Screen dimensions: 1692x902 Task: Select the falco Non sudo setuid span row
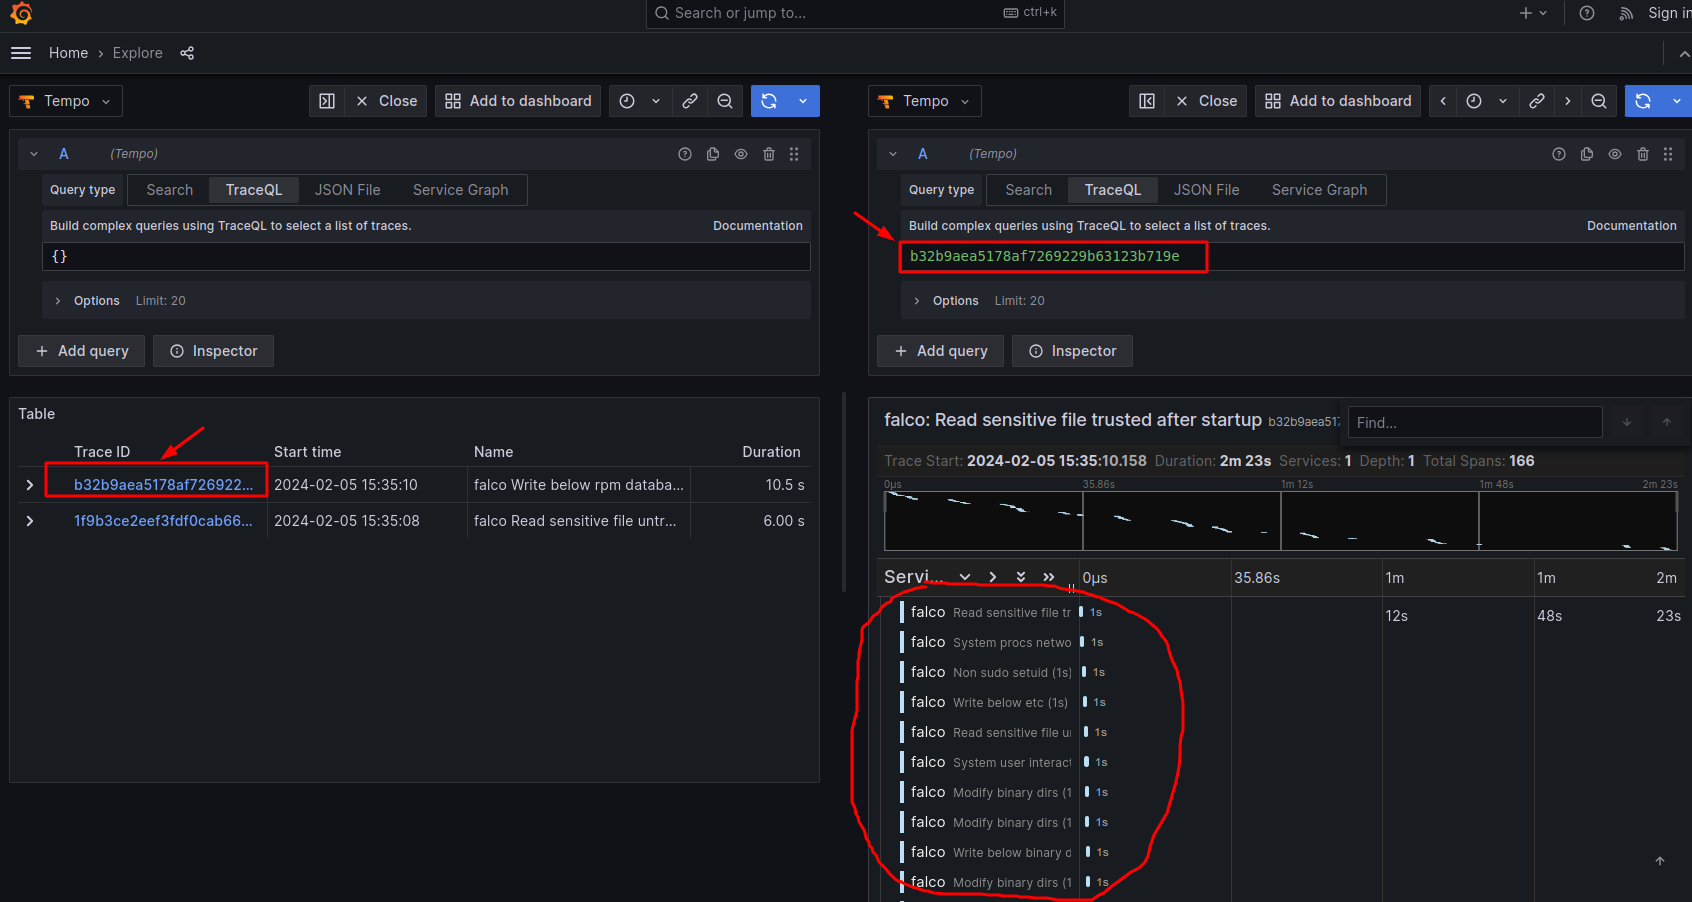(x=990, y=672)
